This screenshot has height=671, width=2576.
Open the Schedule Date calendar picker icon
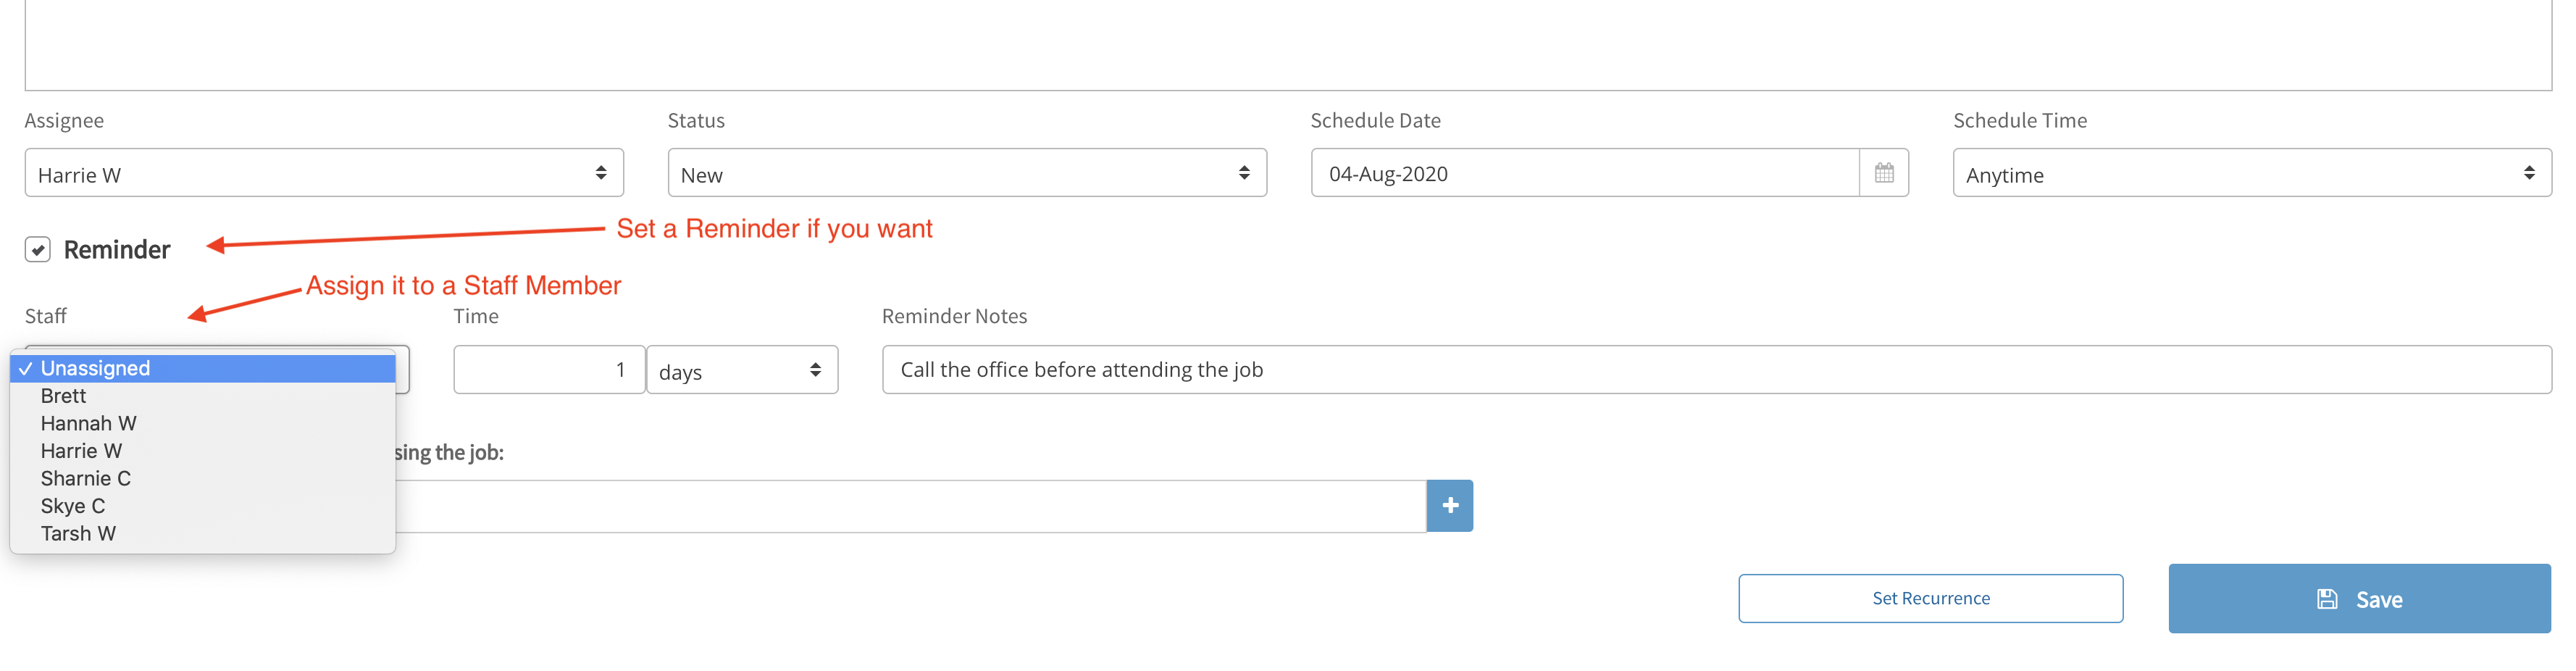1883,173
